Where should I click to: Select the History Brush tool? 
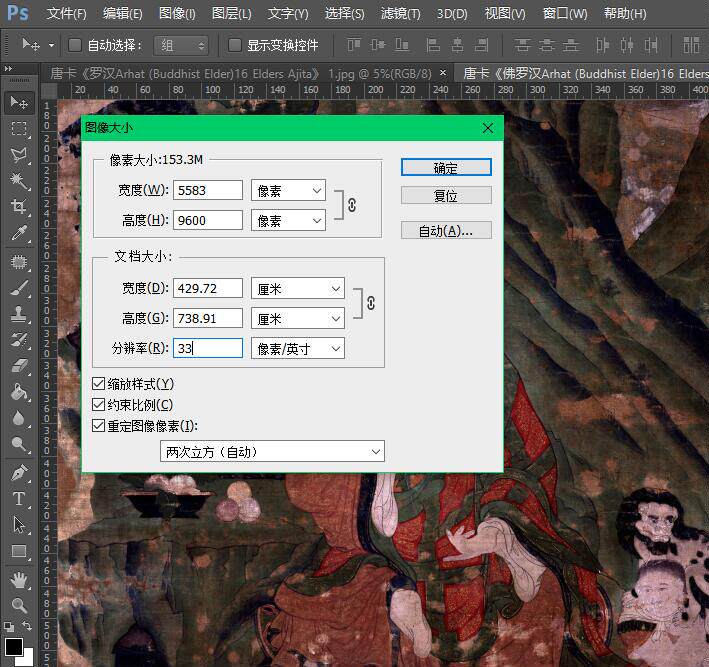19,340
